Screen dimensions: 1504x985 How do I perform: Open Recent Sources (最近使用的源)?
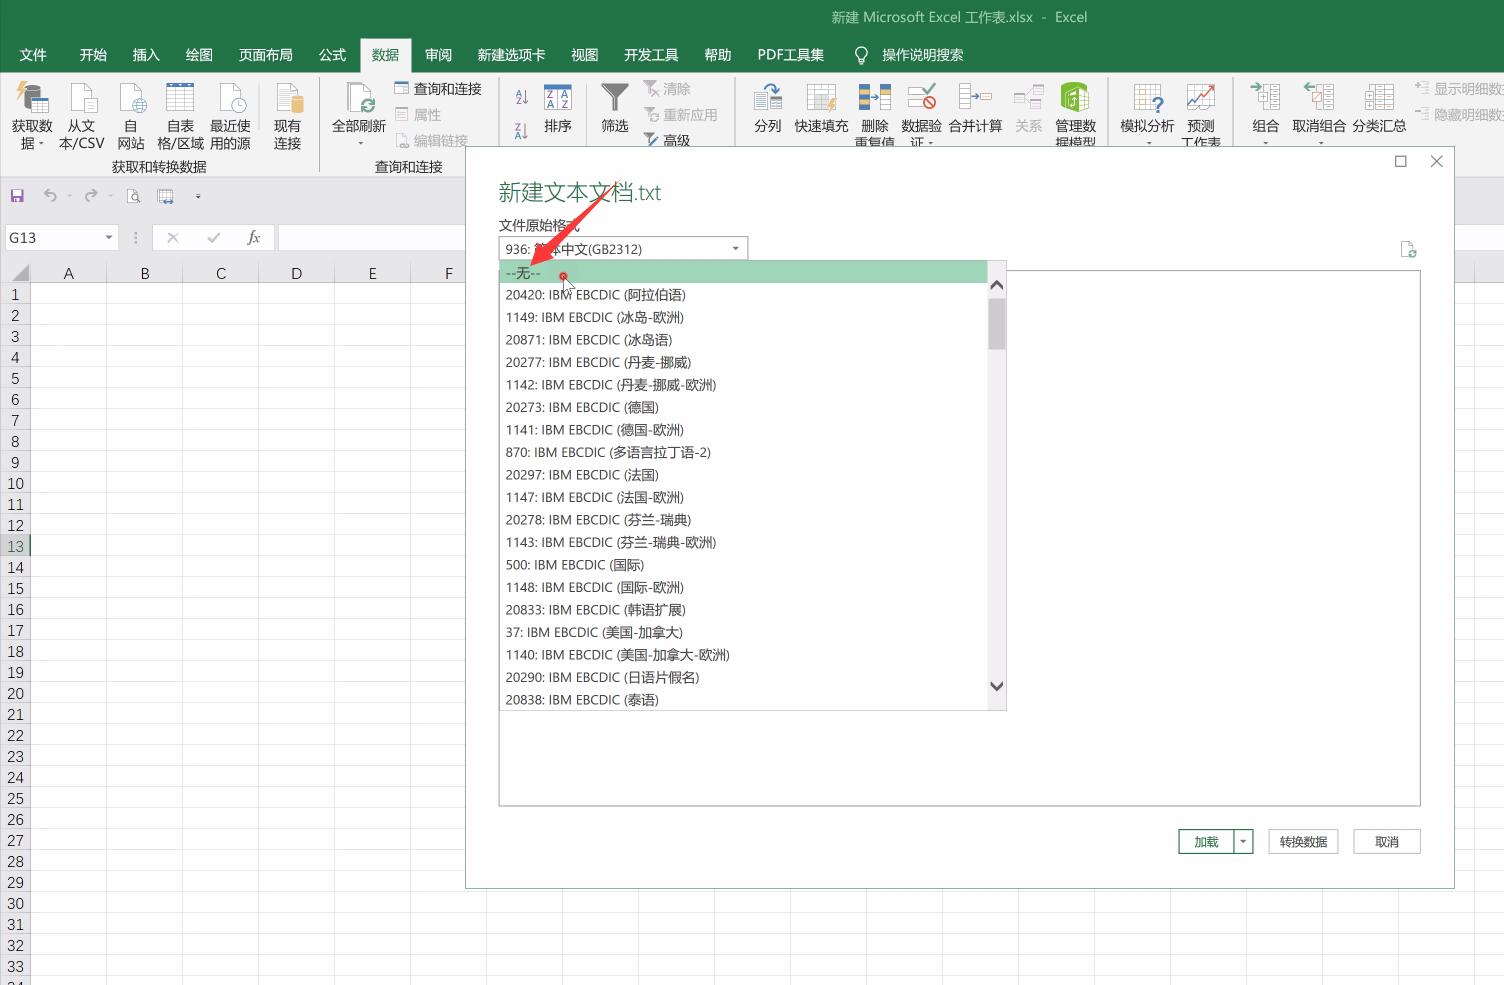click(x=230, y=116)
